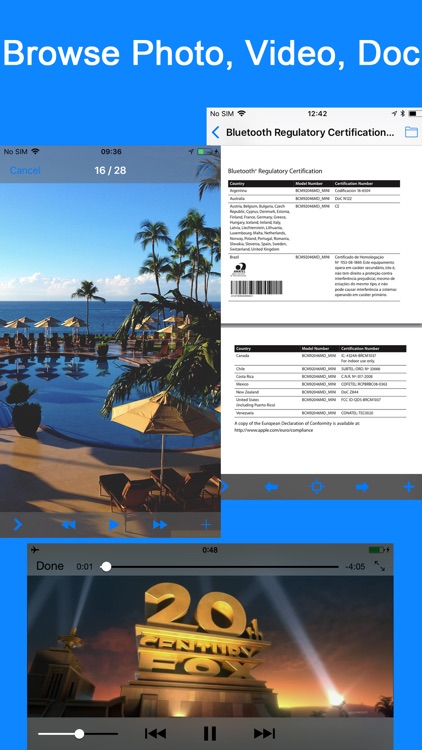Click the video progress scrubber knob
422x750 pixels.
(106, 566)
